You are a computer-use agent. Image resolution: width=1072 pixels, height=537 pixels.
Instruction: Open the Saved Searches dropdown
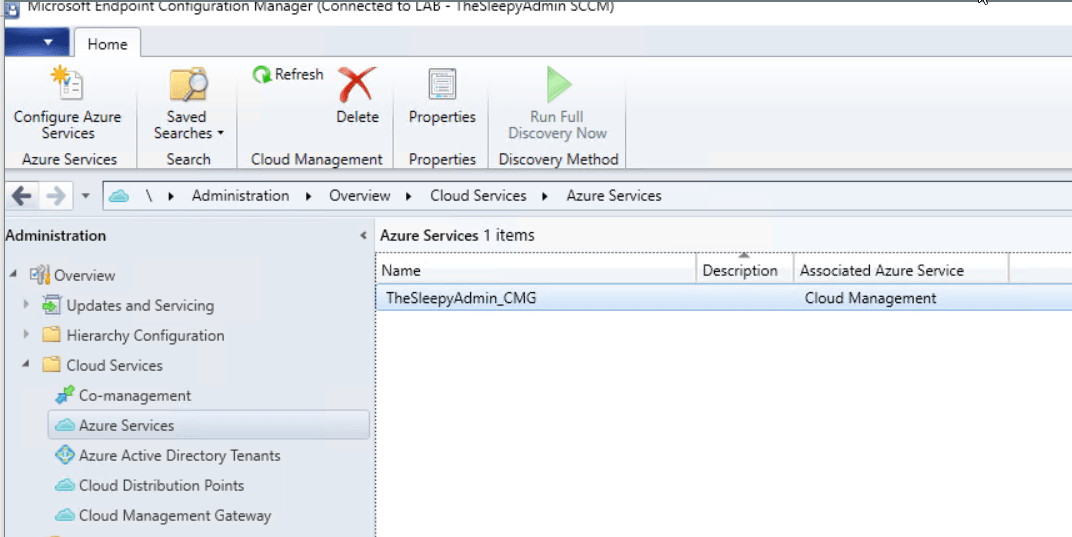187,124
